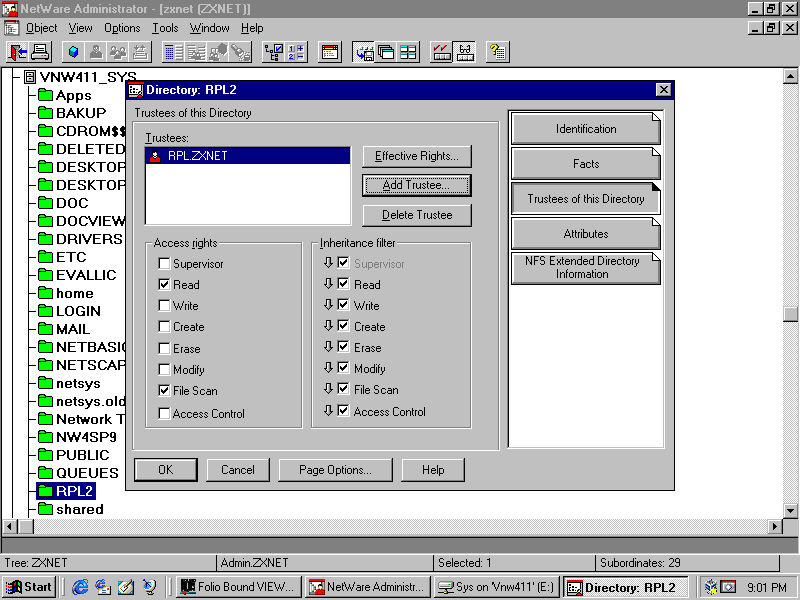This screenshot has height=600, width=800.
Task: Open NFS Extended Directory Information page
Action: 586,268
